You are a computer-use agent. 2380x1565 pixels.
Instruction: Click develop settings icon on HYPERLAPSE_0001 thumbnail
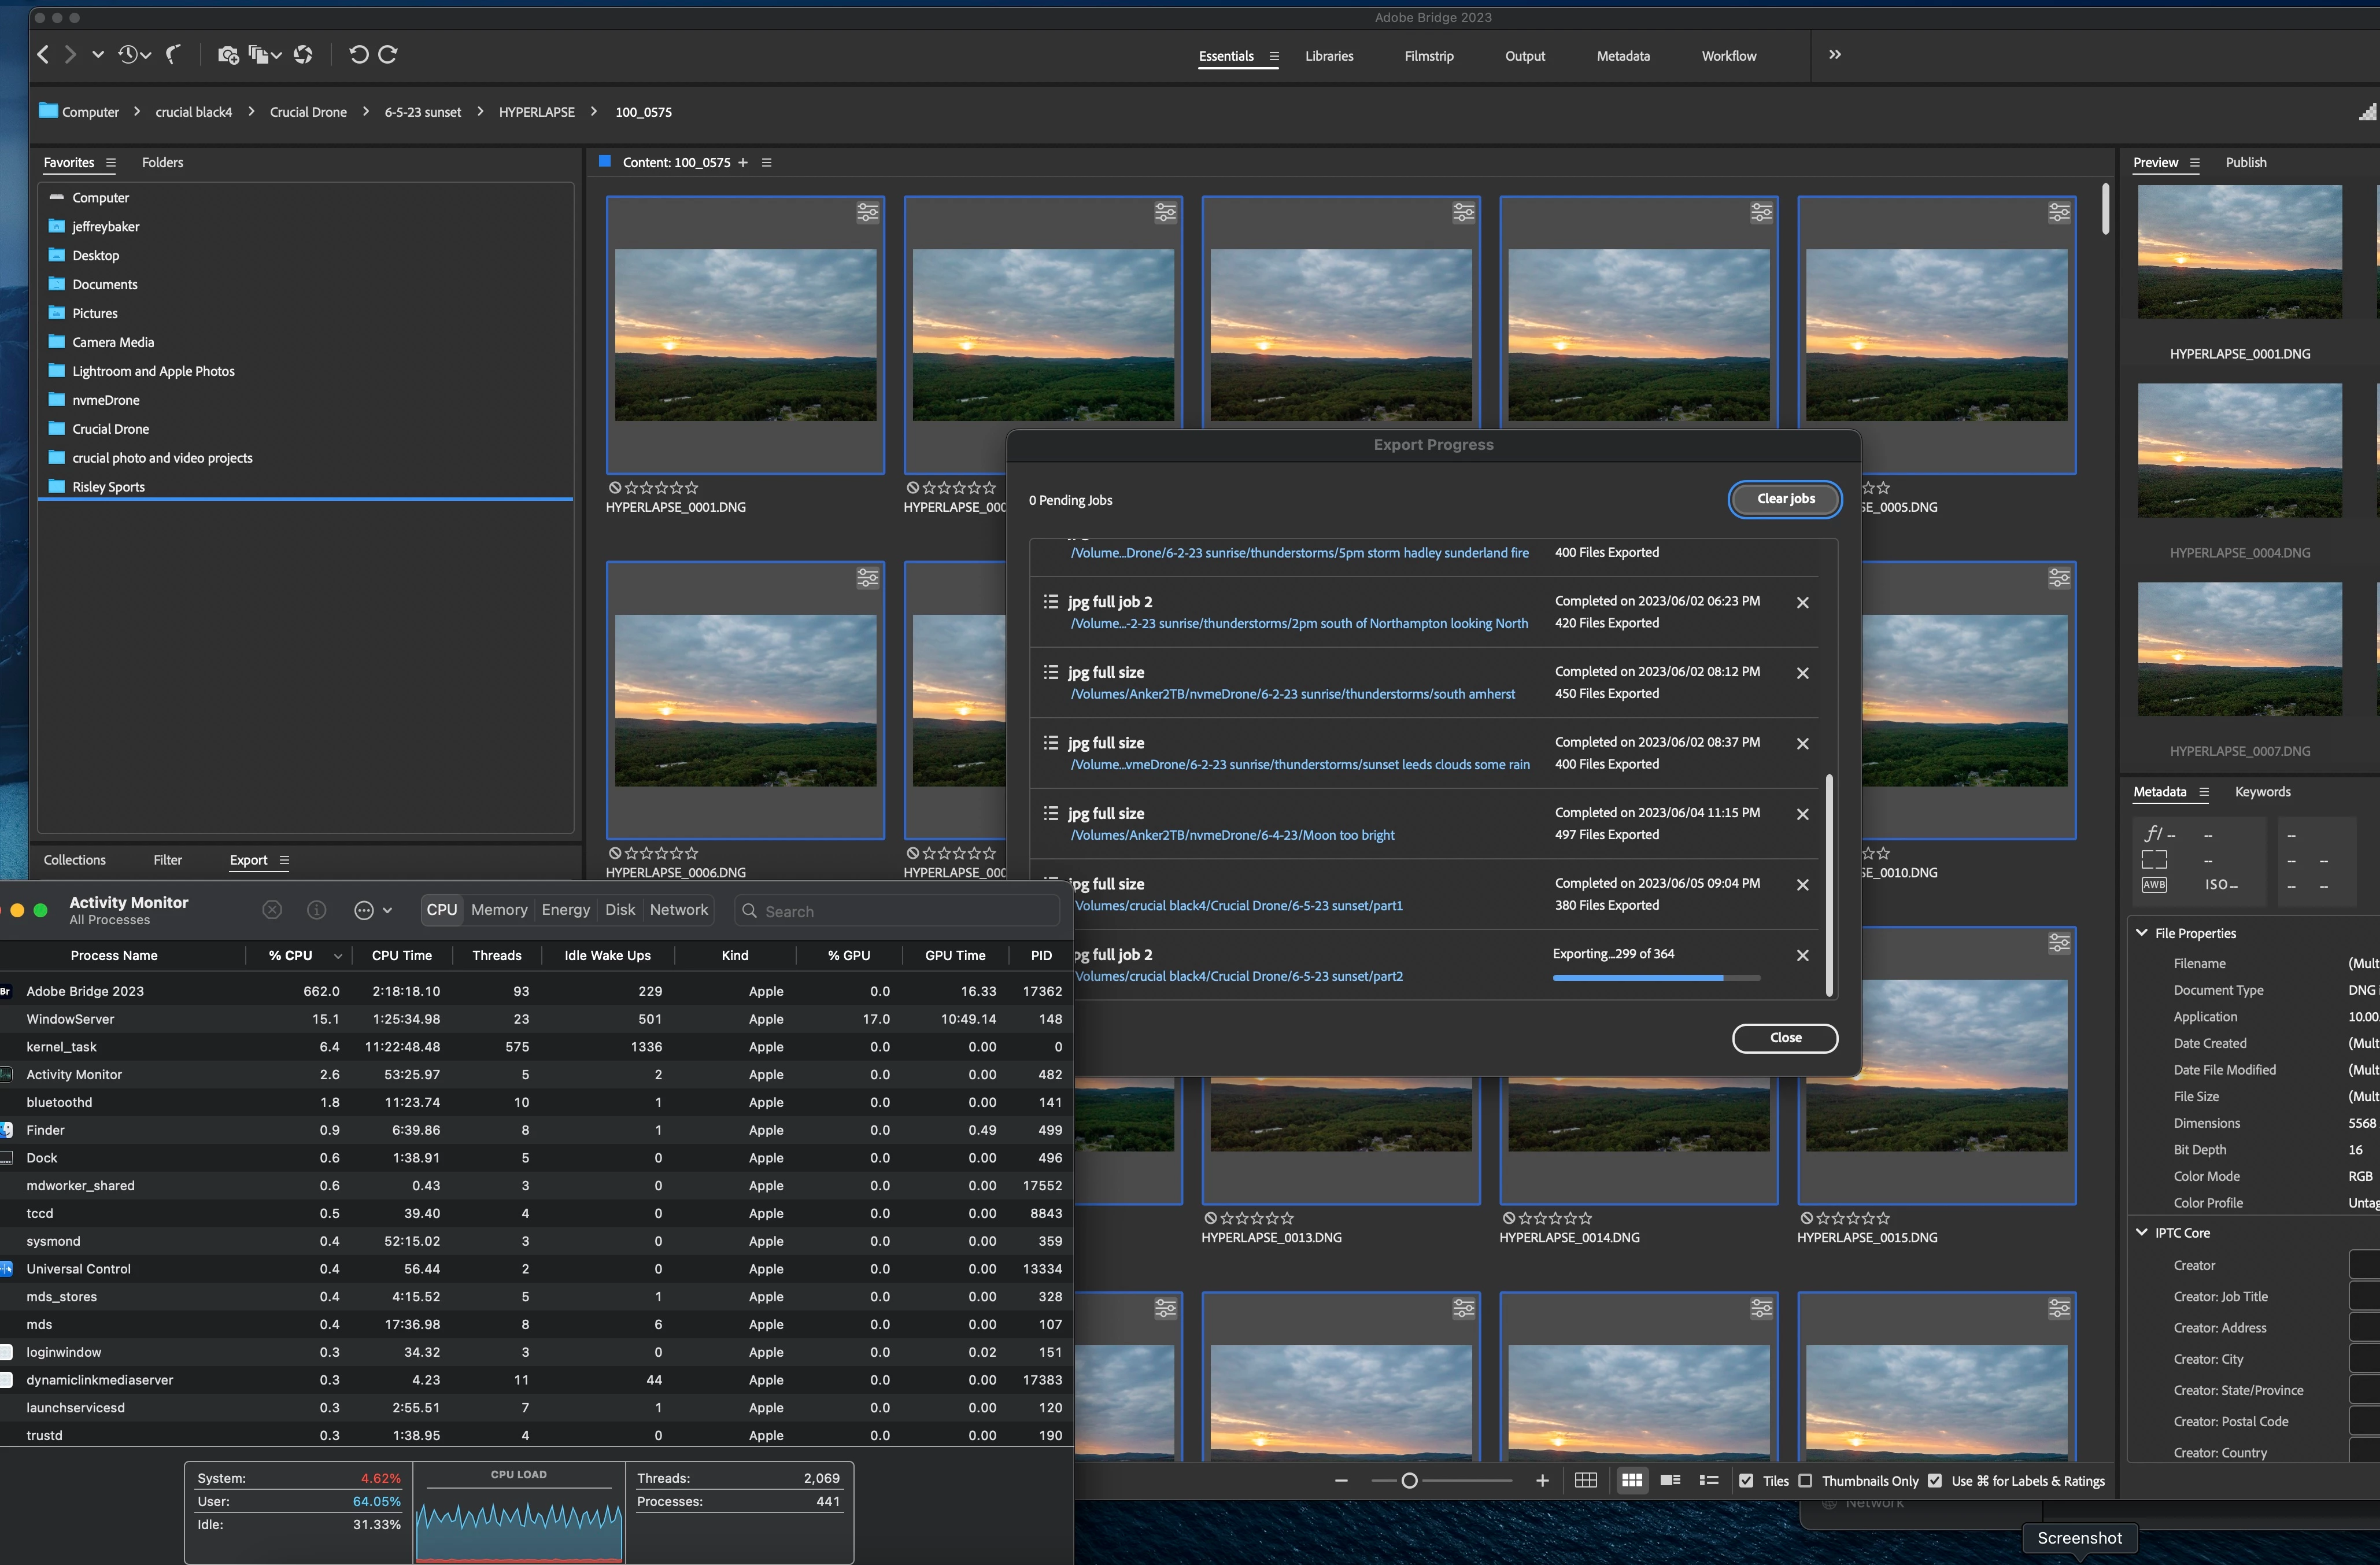[x=867, y=212]
